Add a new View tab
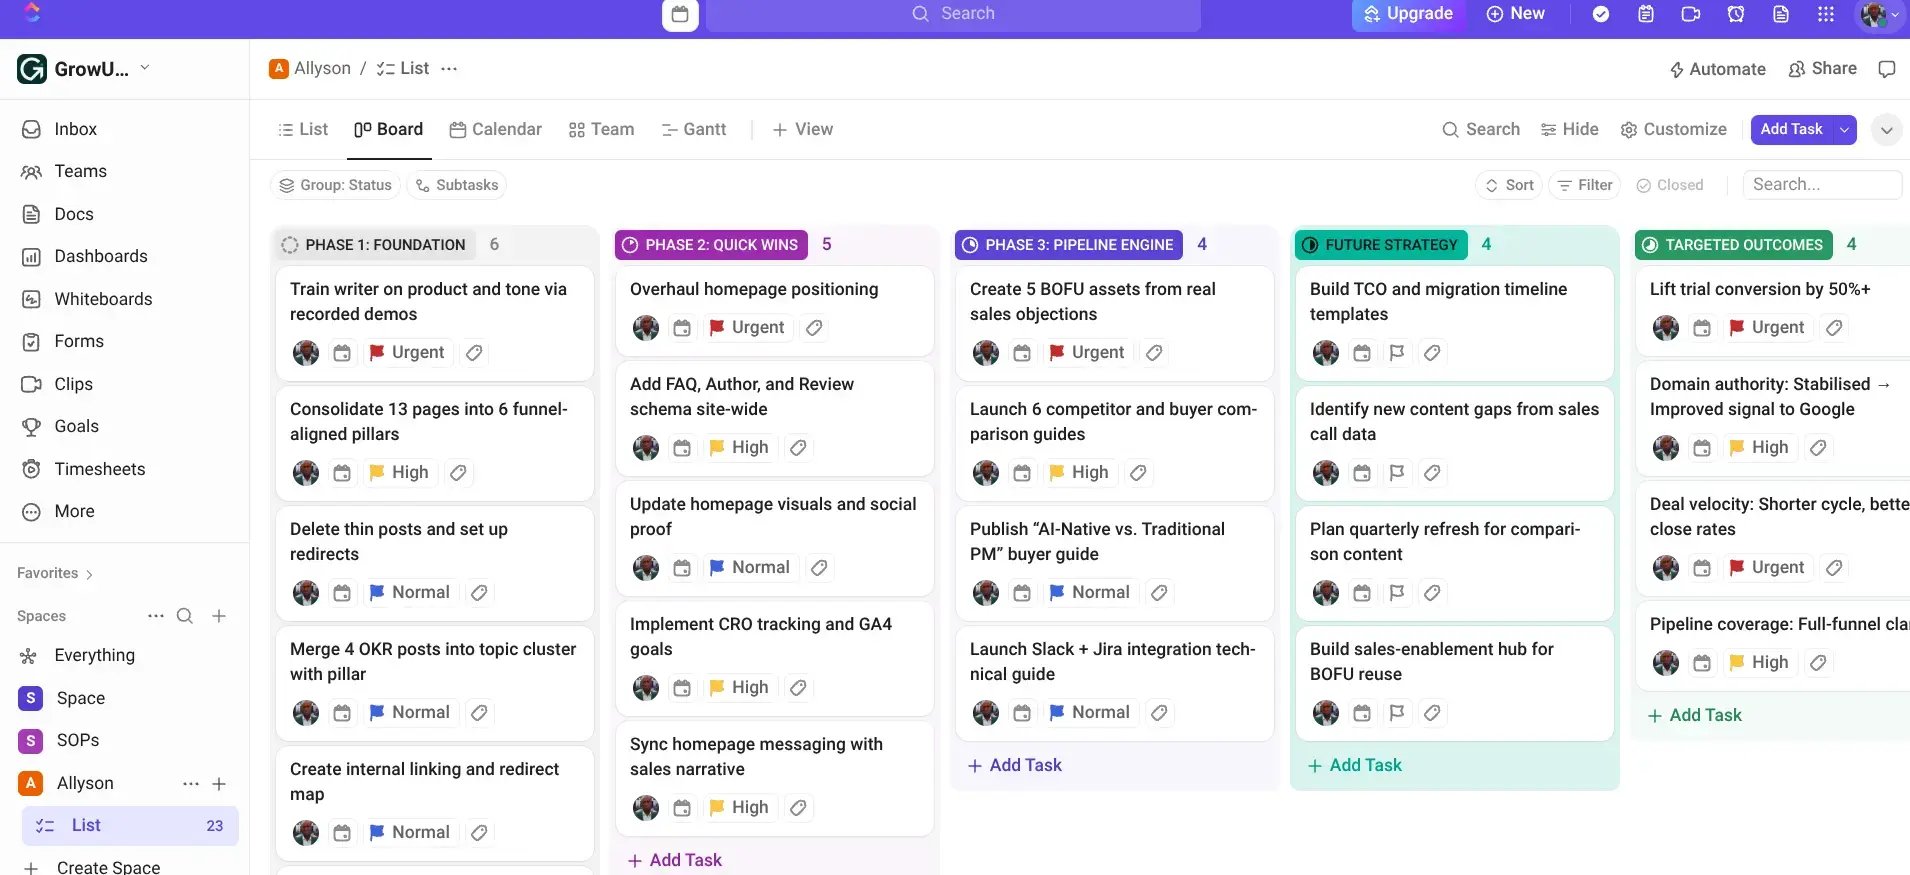This screenshot has height=875, width=1910. tap(803, 129)
